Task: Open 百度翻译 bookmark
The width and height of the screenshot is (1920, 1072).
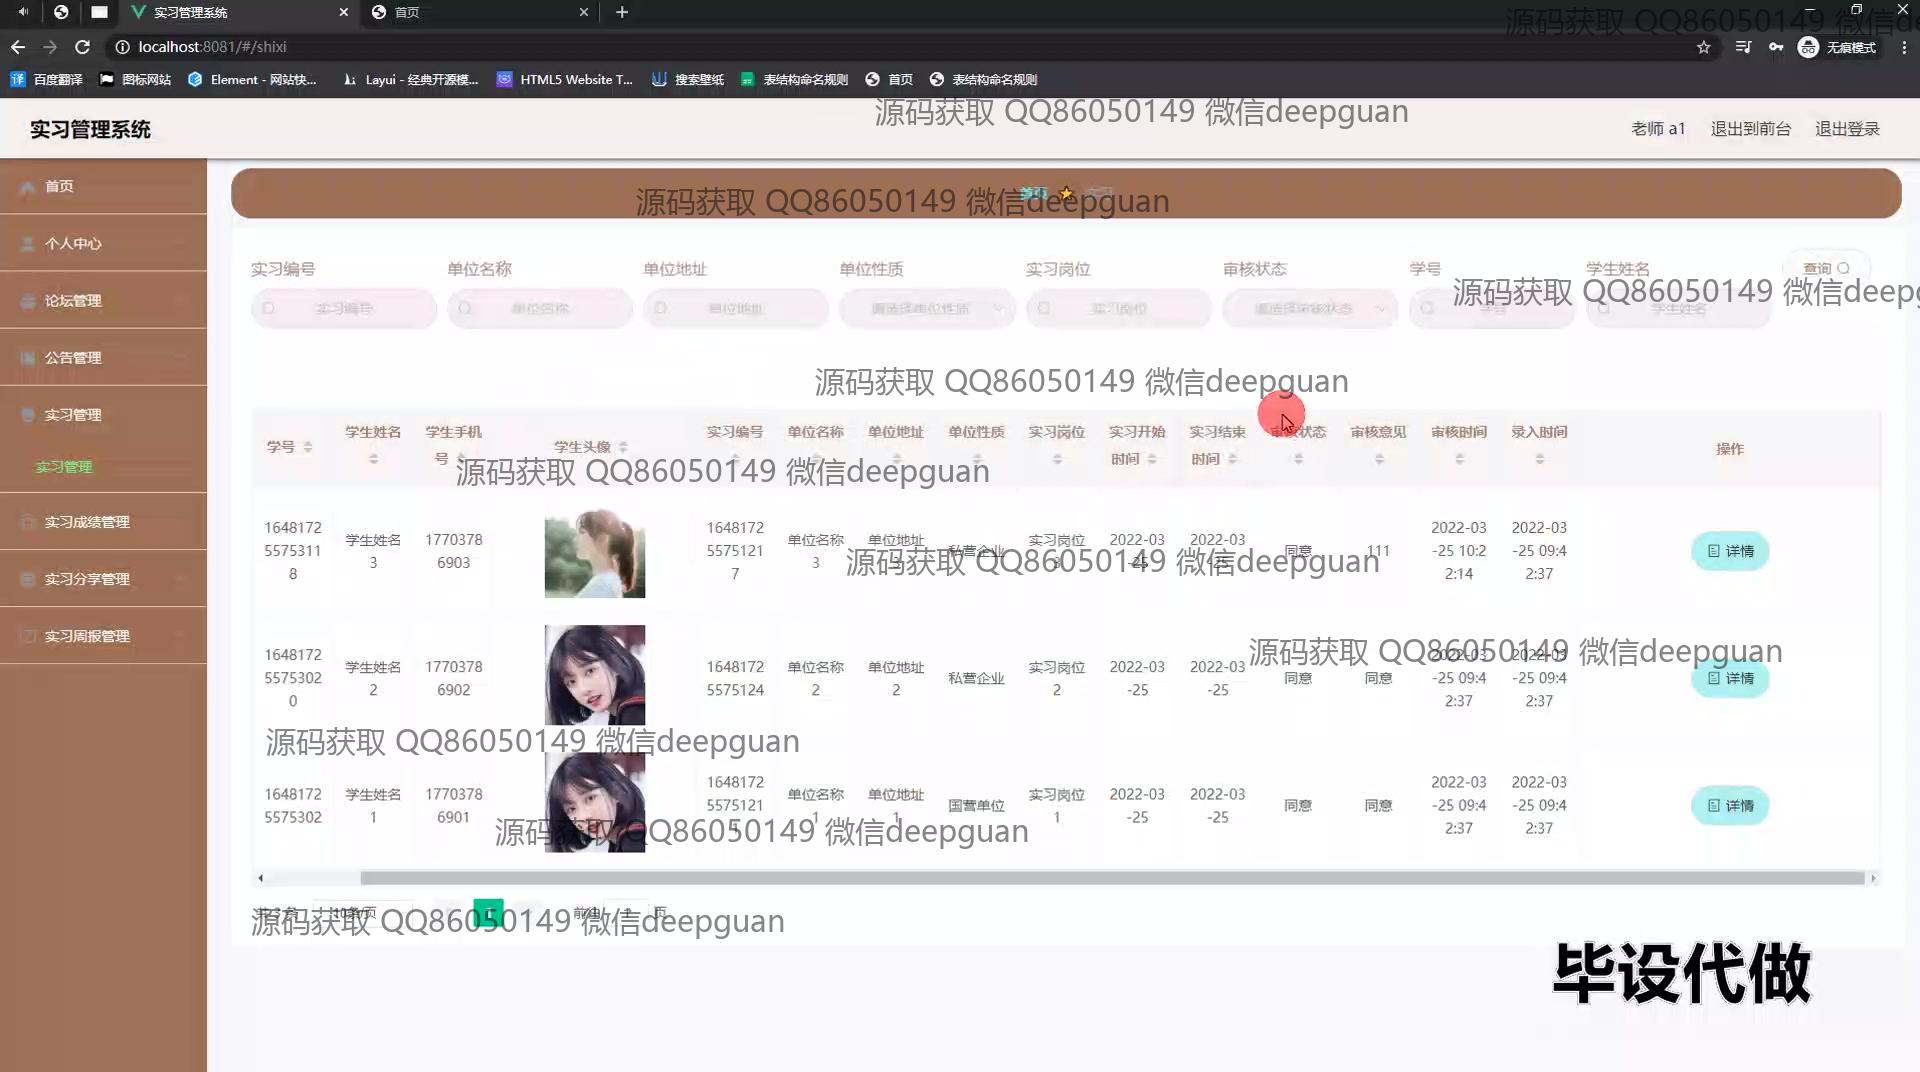Action: (47, 79)
